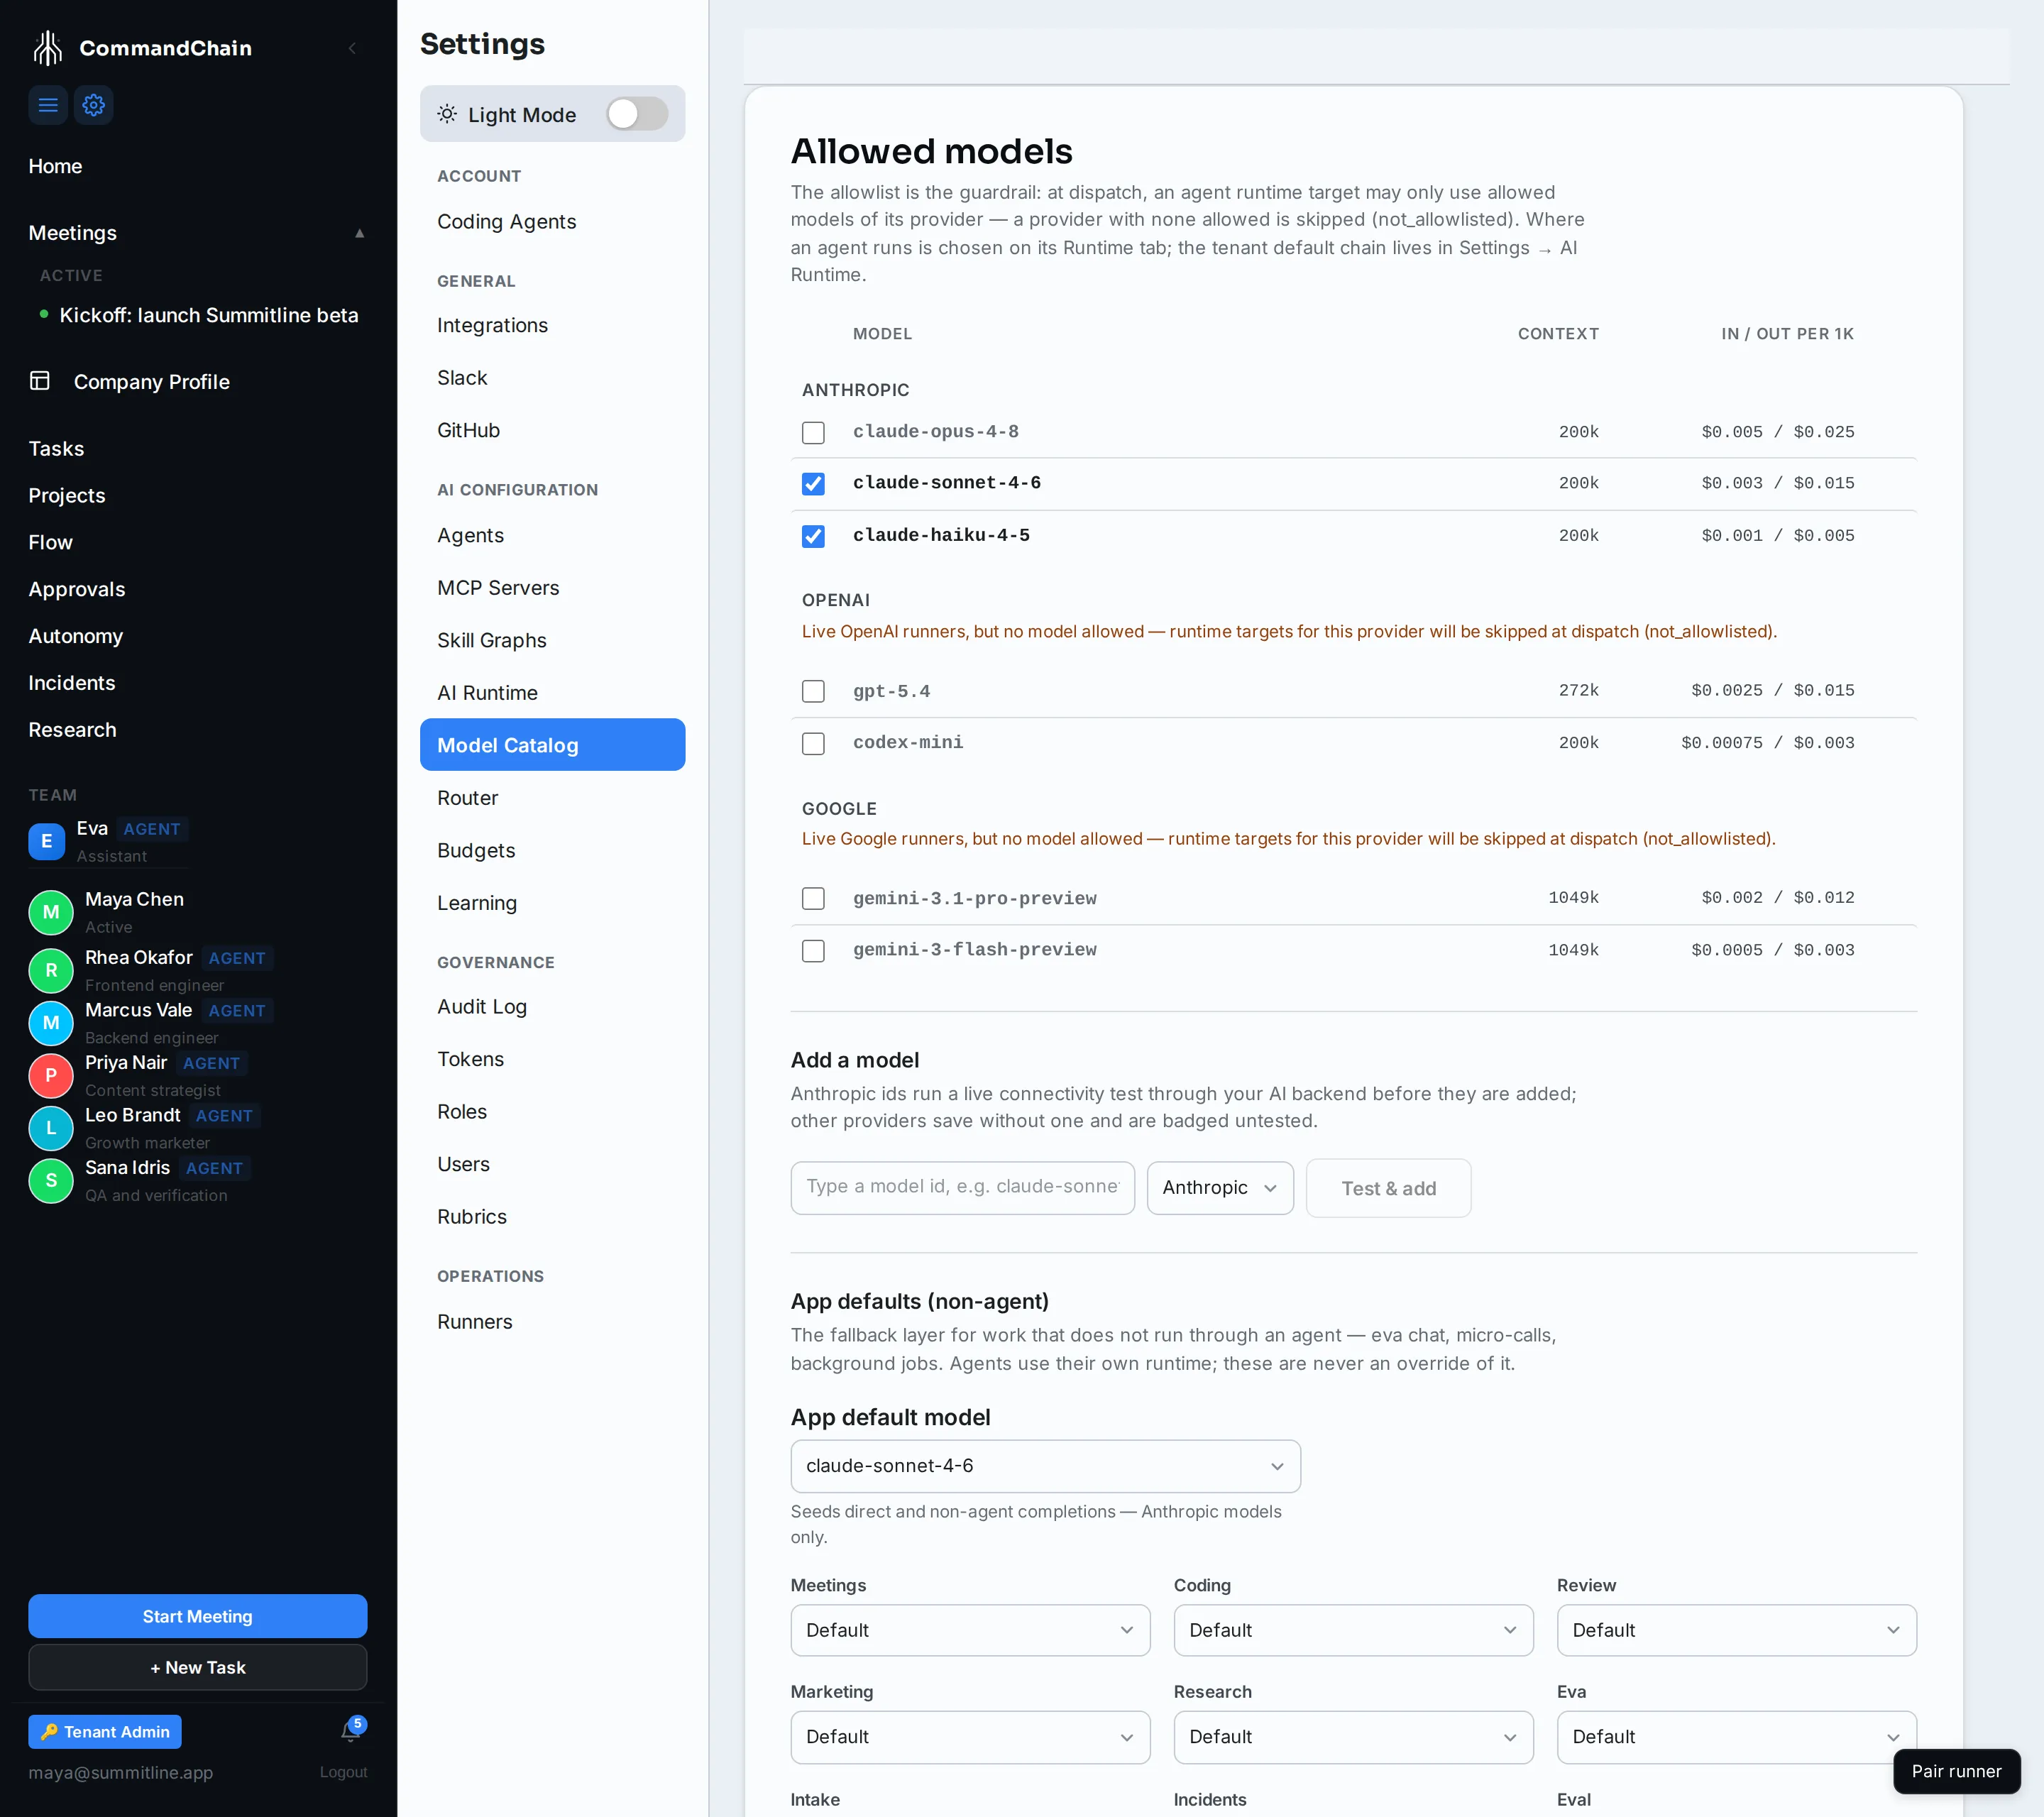The width and height of the screenshot is (2044, 1817).
Task: Click the Company Profile layout icon
Action: tap(40, 381)
